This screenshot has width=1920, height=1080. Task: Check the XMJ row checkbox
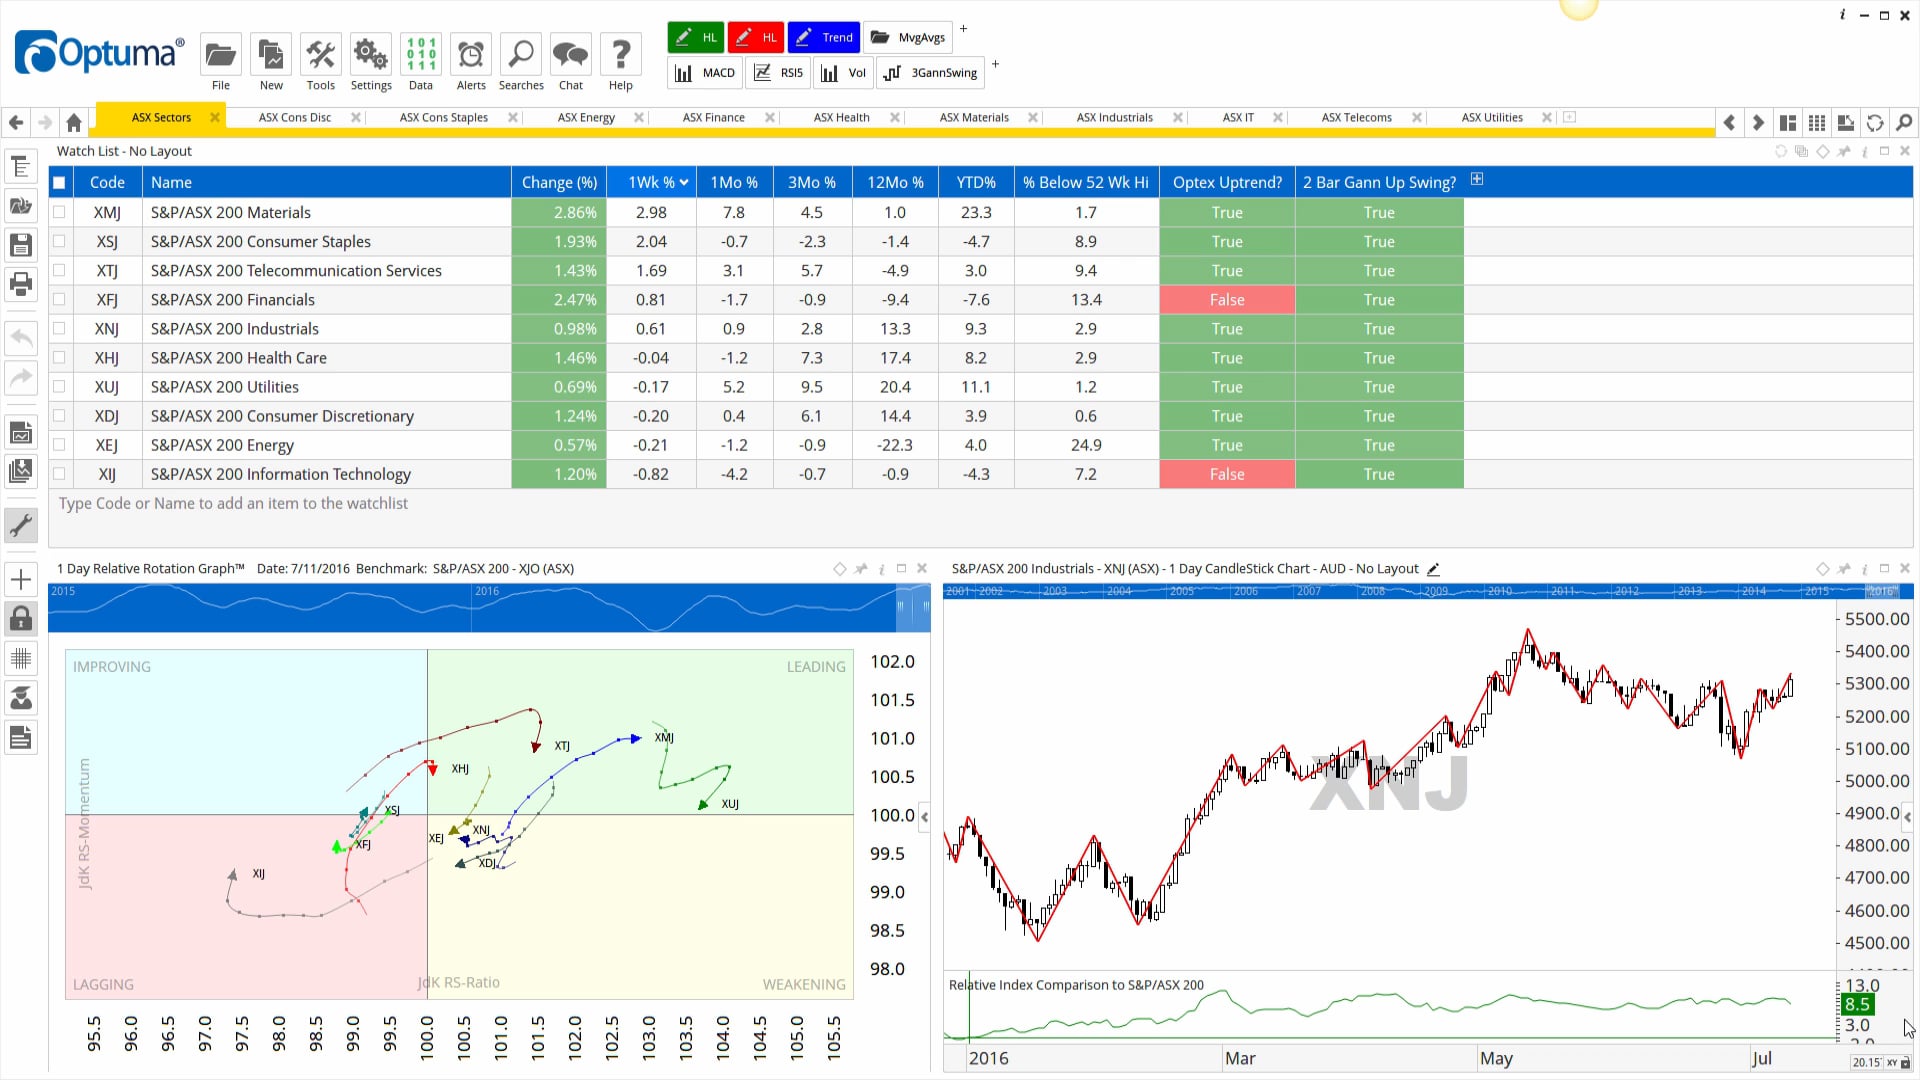point(59,212)
